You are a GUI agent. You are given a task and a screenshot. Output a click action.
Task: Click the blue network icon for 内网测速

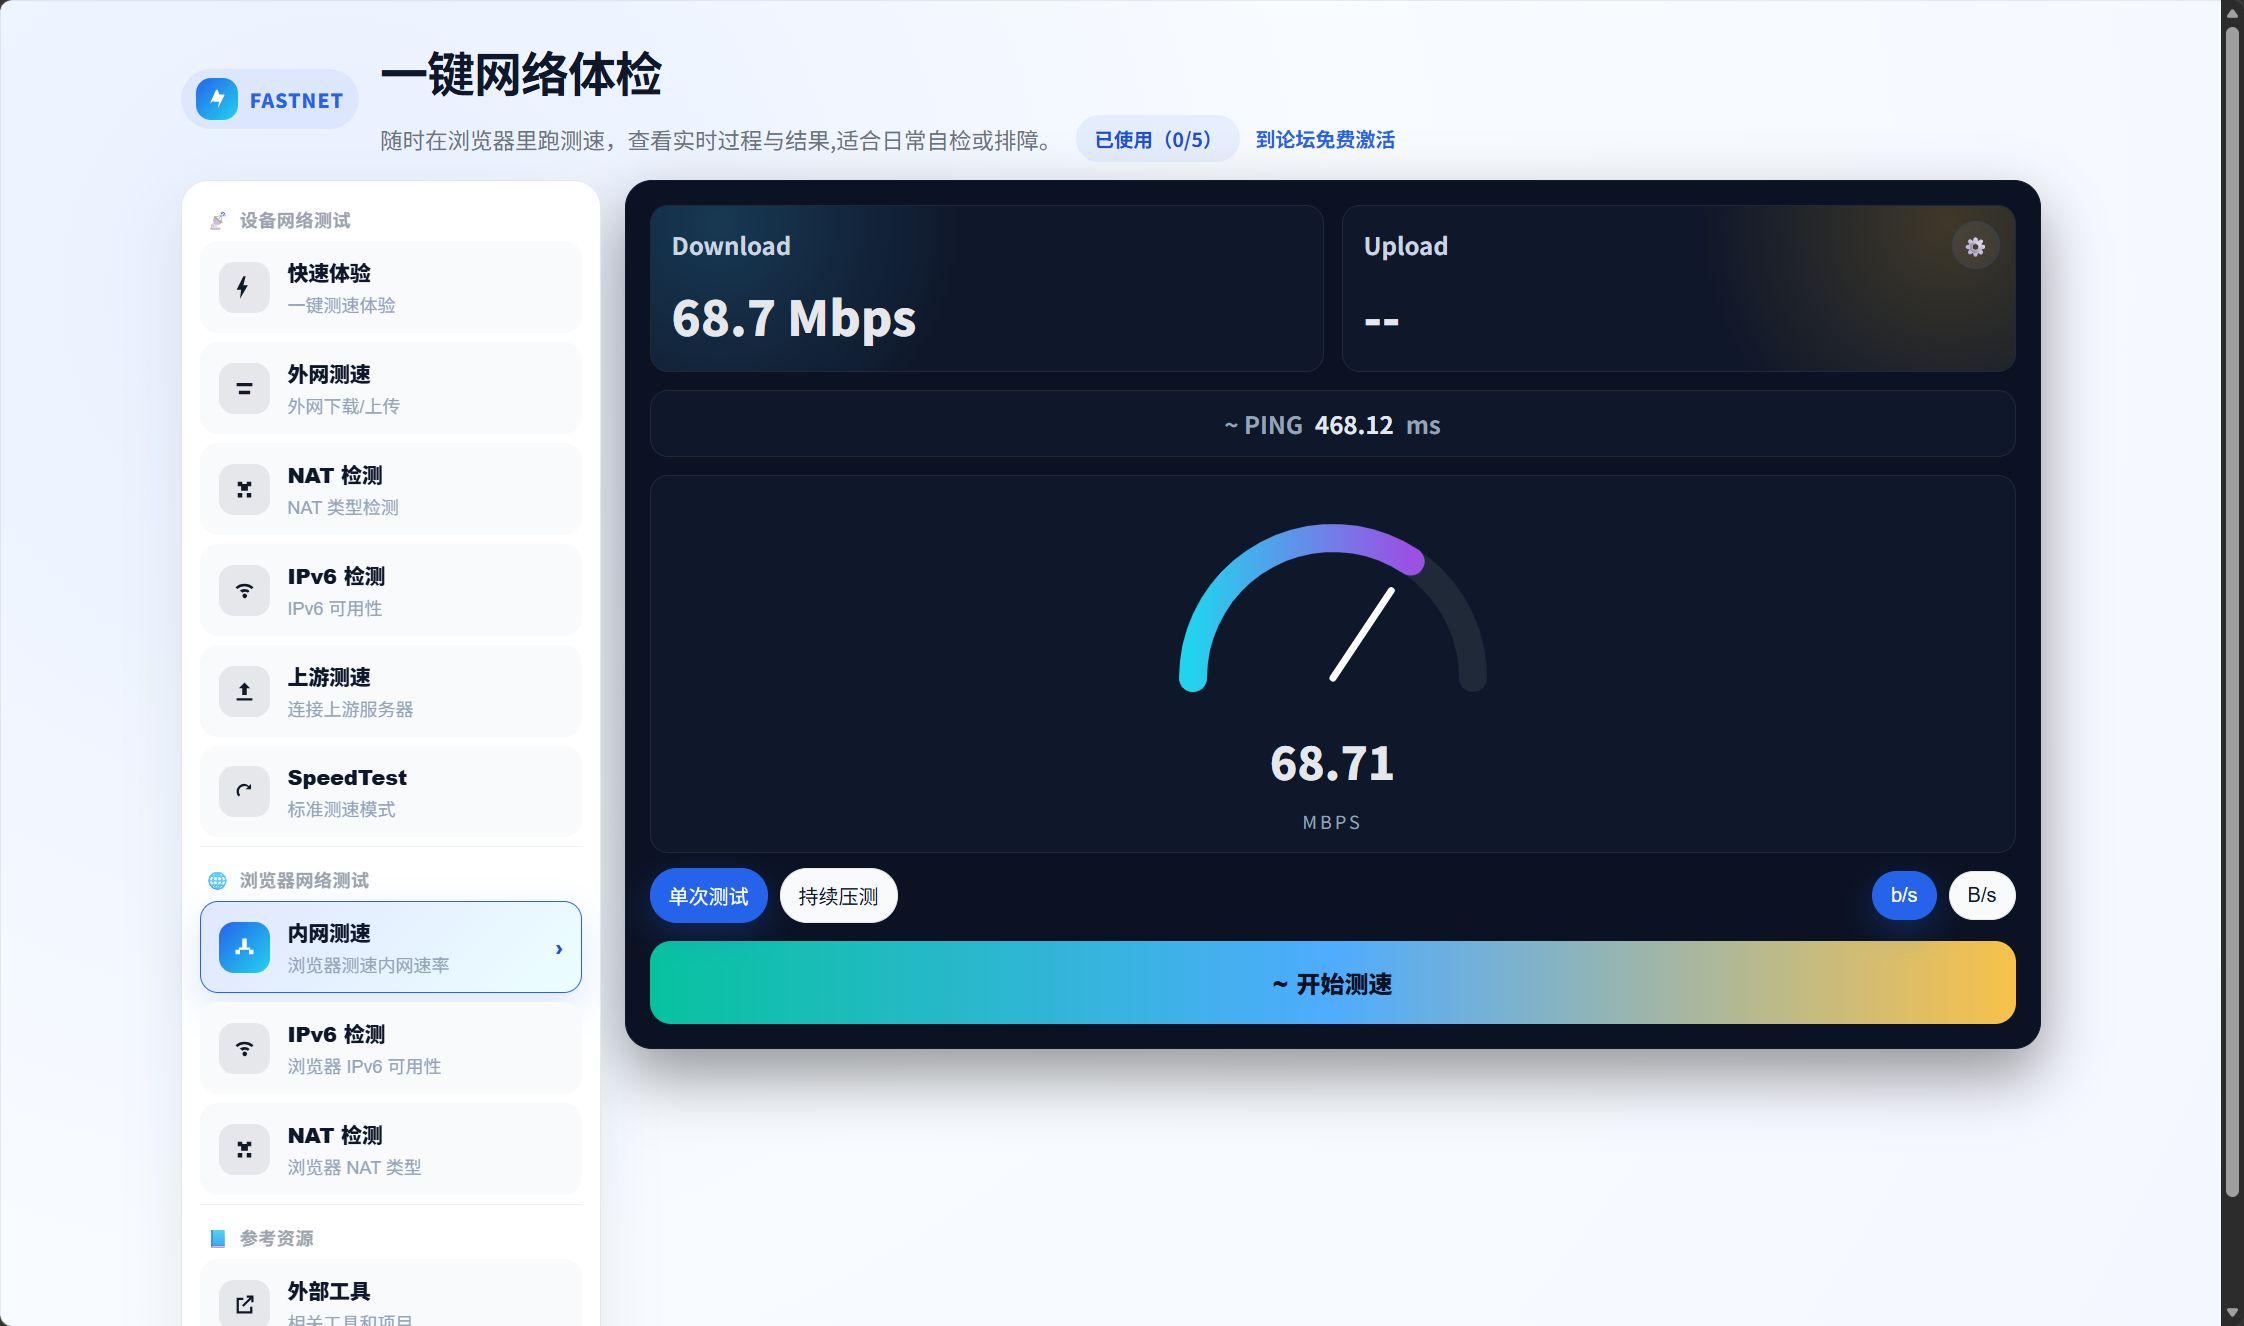(244, 948)
